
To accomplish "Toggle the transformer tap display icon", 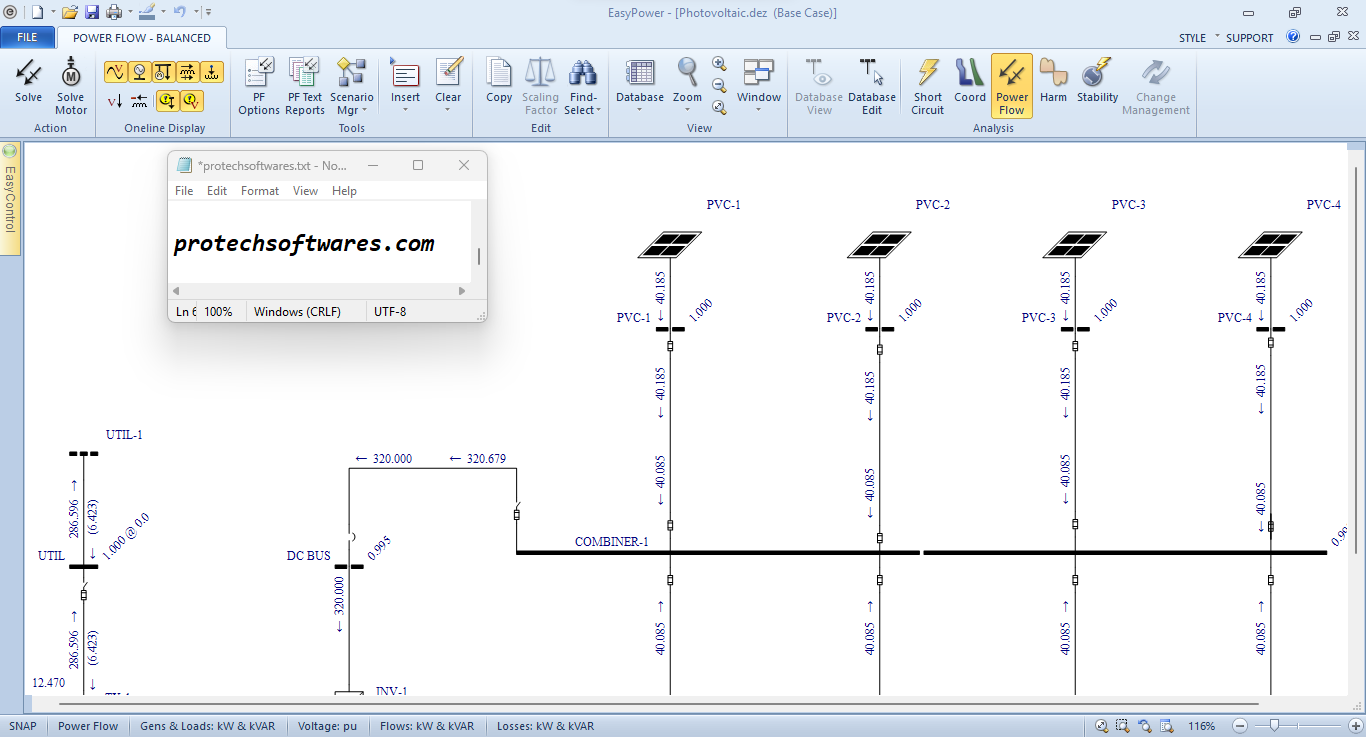I will coord(139,100).
